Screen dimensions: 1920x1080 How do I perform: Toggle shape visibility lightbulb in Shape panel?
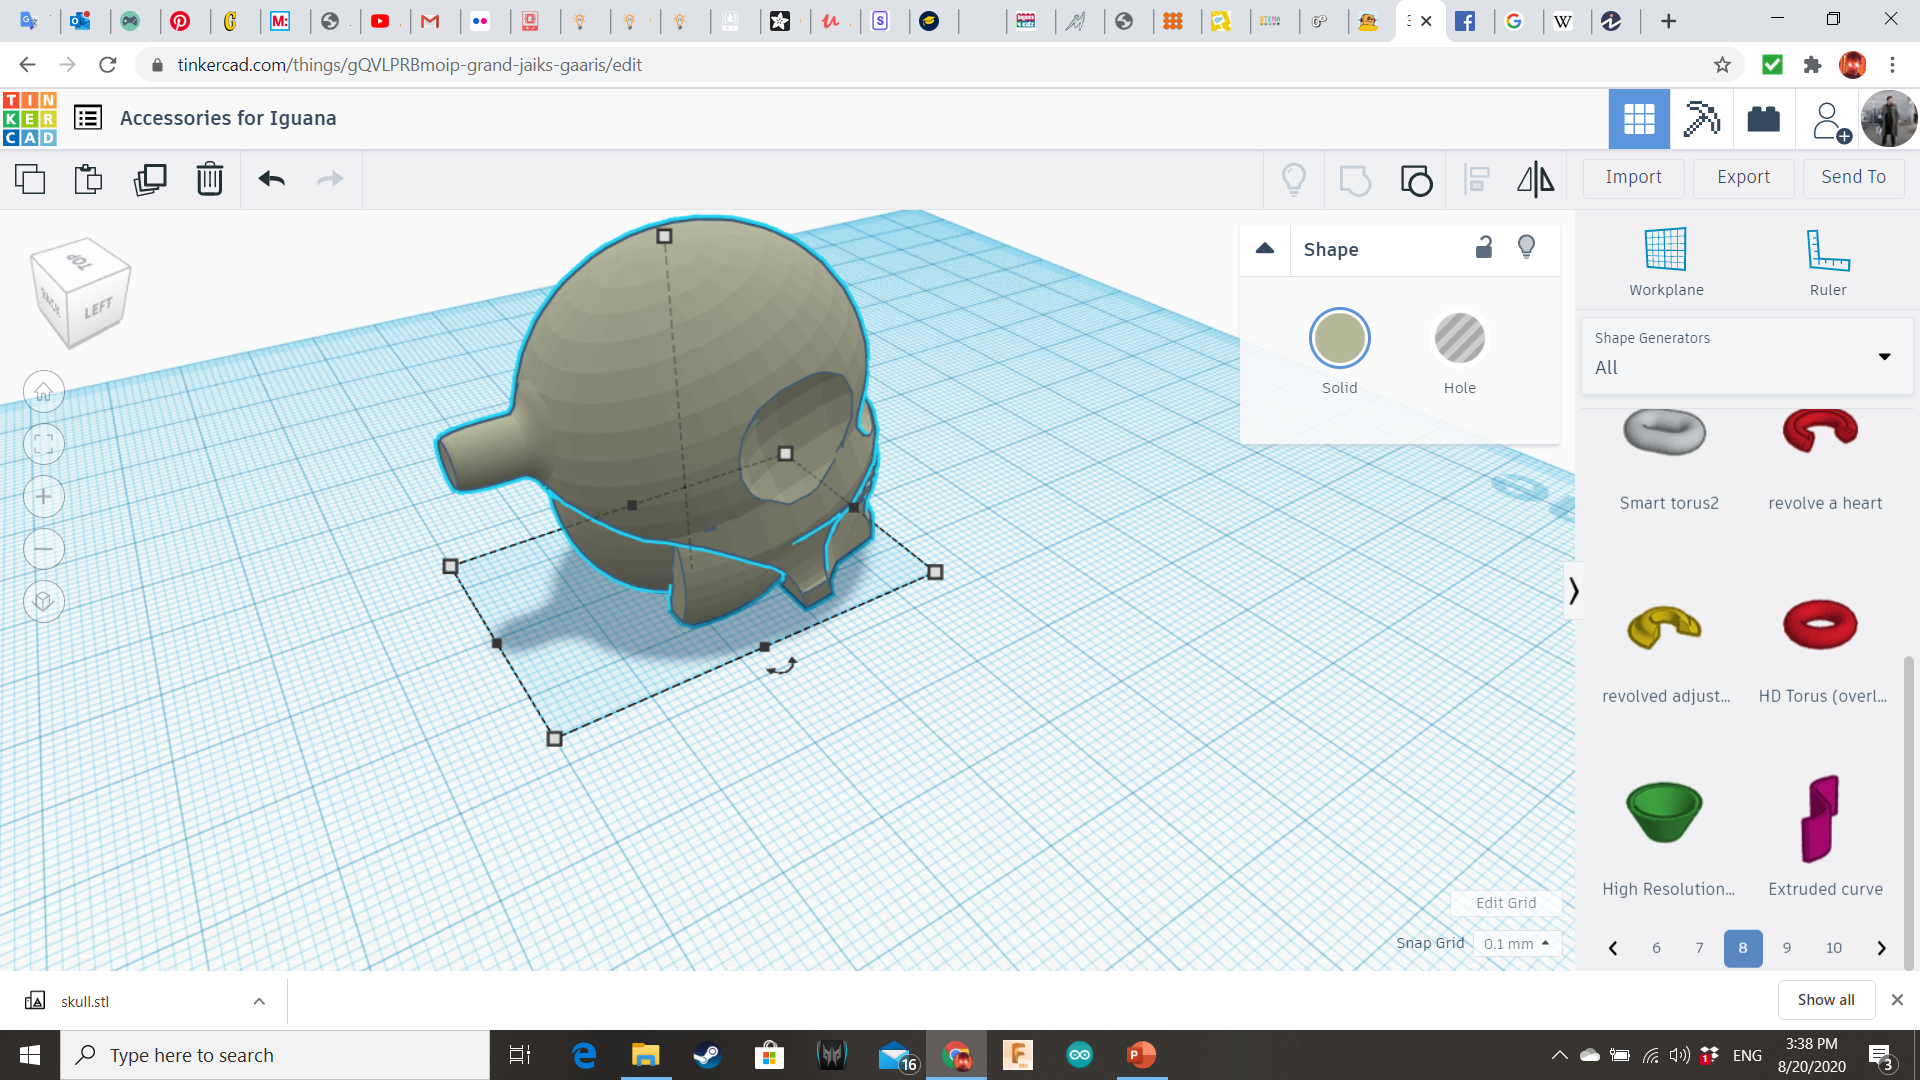tap(1526, 247)
